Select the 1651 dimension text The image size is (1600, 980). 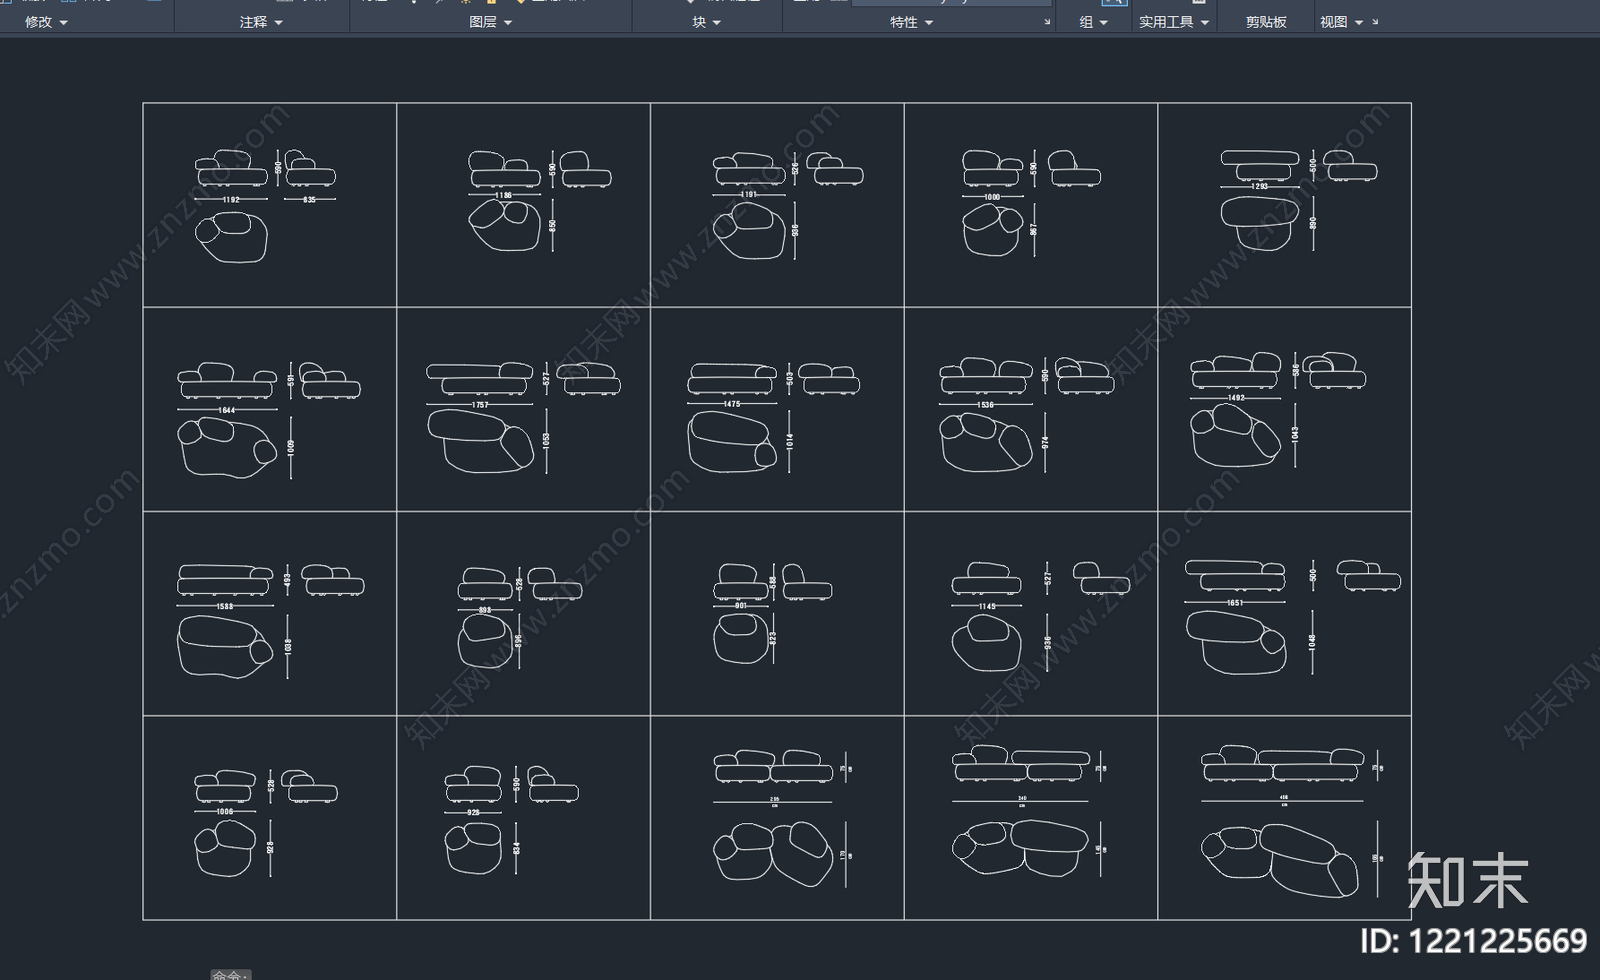[x=1235, y=603]
